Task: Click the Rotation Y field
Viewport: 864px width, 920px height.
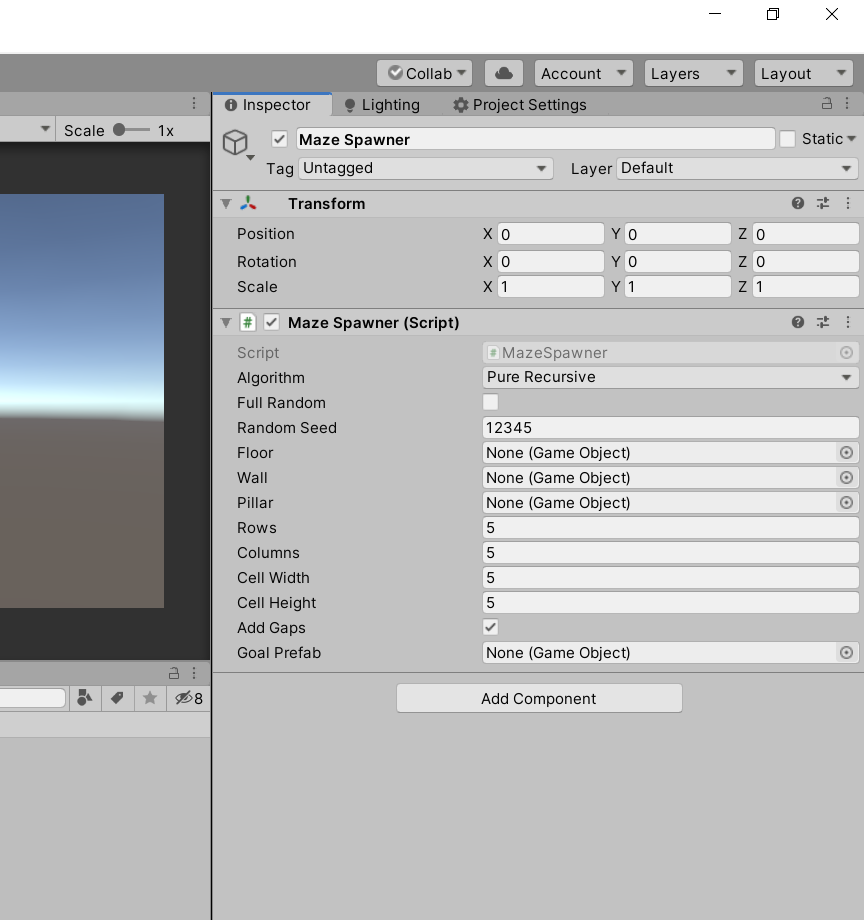Action: [678, 261]
